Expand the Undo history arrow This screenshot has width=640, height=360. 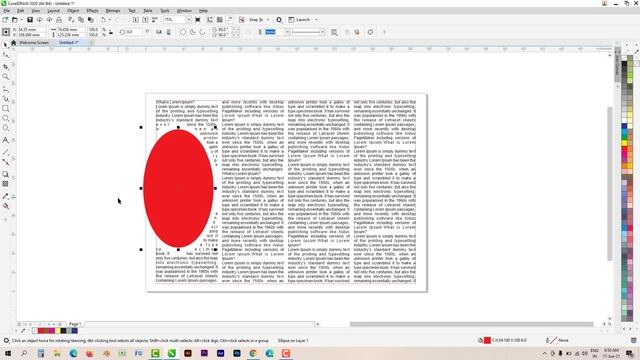point(109,20)
